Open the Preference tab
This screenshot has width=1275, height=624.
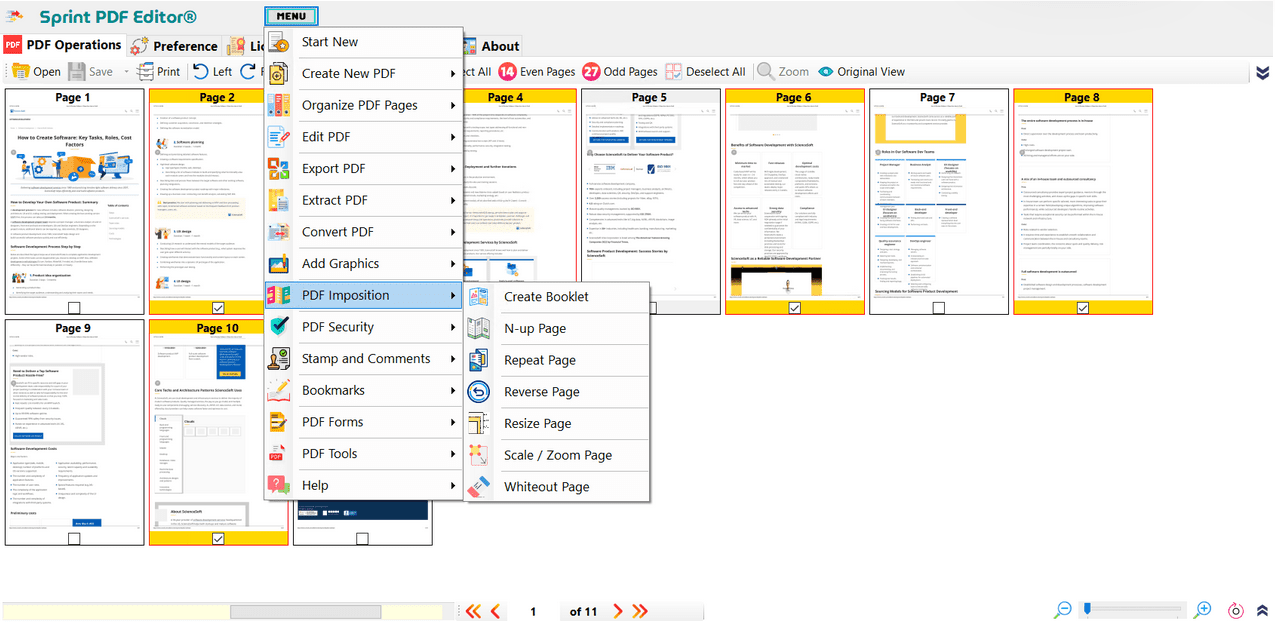click(173, 45)
